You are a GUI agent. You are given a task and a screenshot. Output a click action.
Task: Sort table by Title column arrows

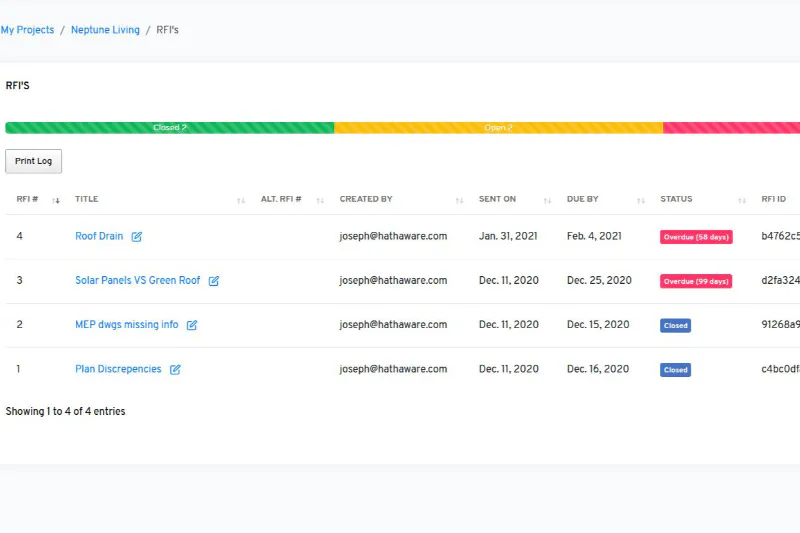pyautogui.click(x=241, y=200)
